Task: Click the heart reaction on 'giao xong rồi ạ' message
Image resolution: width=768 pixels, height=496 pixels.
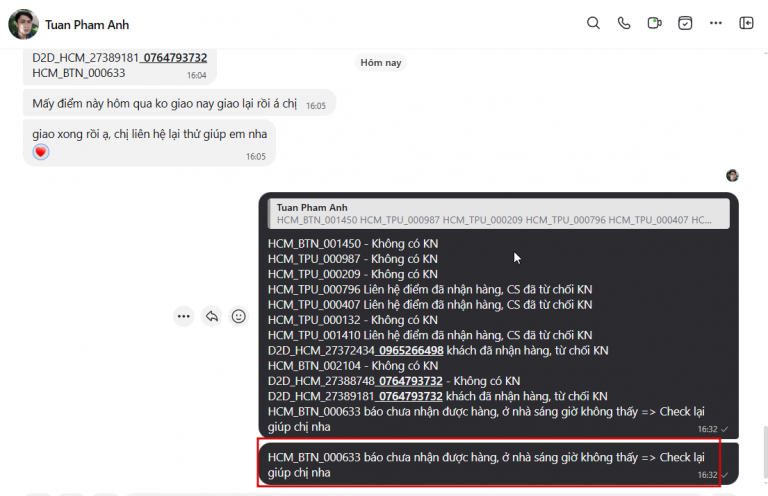Action: (x=41, y=152)
